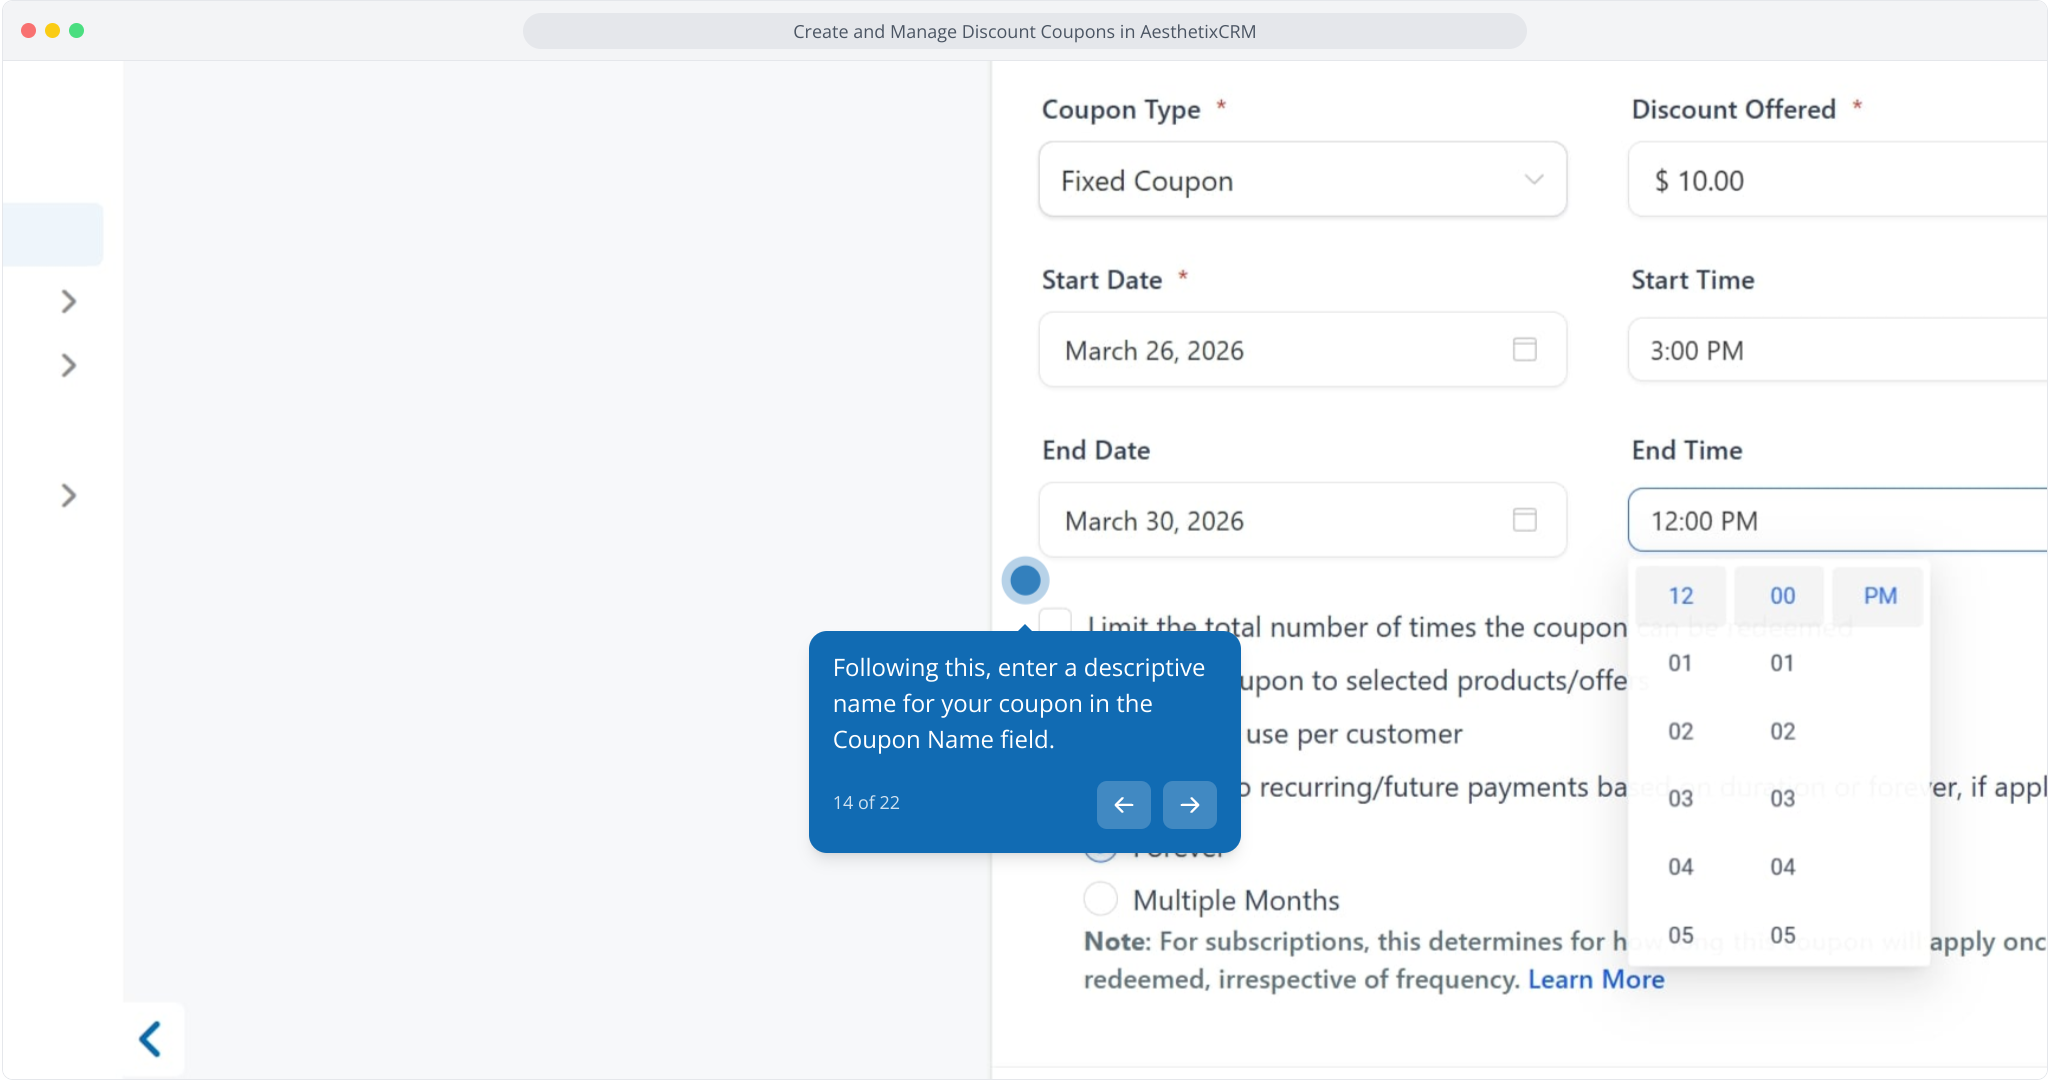Choose hour 03 in time picker
2050x1080 pixels.
point(1680,798)
